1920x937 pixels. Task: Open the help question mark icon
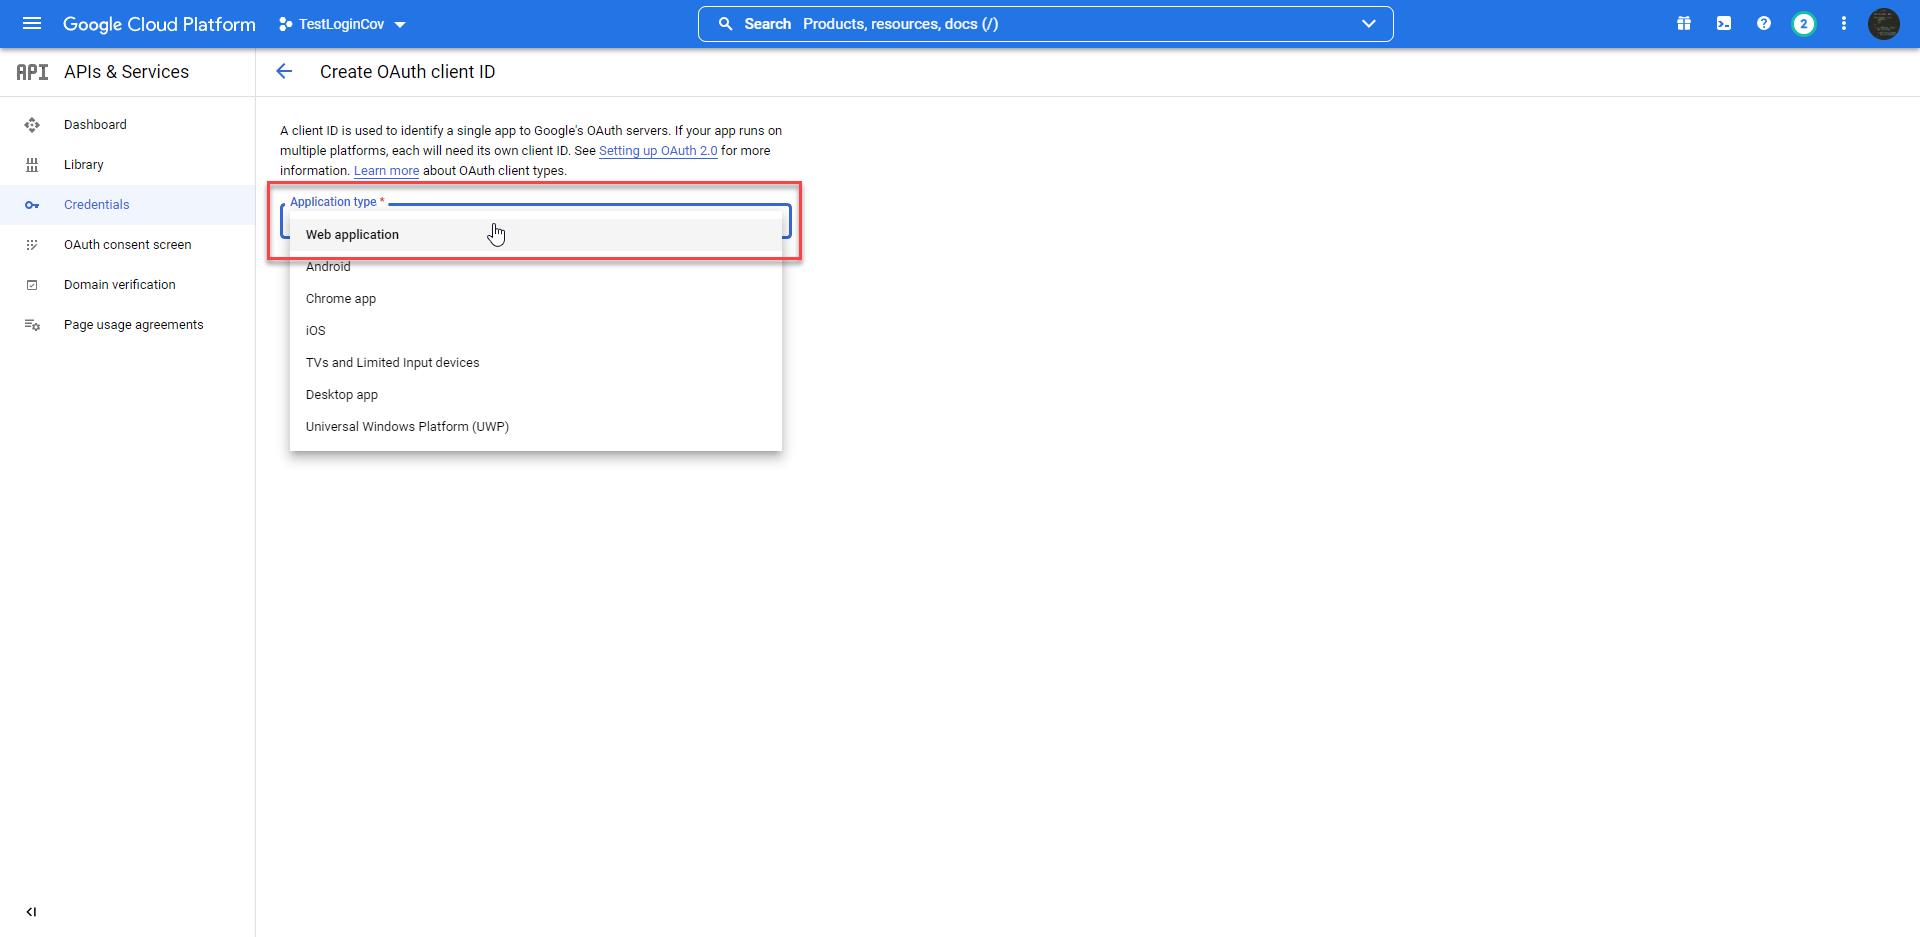[x=1764, y=24]
